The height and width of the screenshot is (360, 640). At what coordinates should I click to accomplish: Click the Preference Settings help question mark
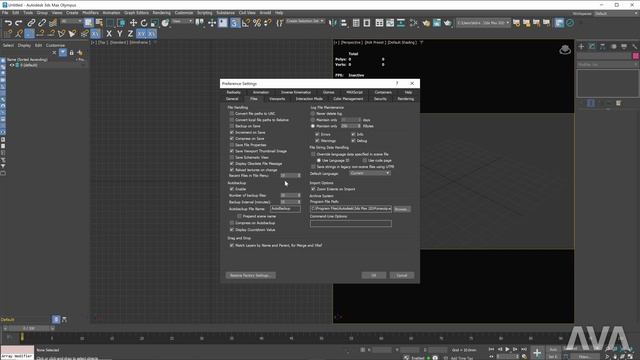397,83
